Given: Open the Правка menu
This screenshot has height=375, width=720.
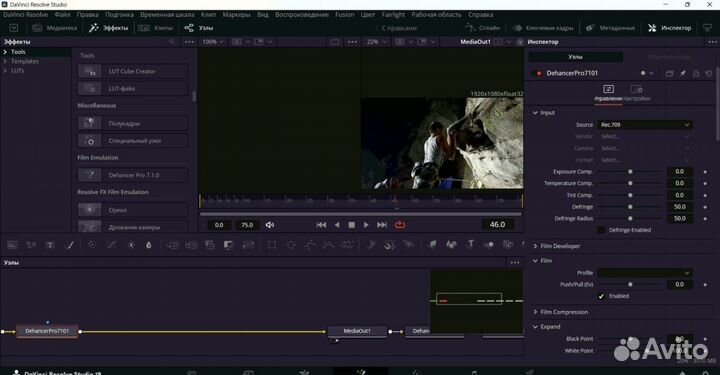Looking at the screenshot, I should (x=87, y=15).
